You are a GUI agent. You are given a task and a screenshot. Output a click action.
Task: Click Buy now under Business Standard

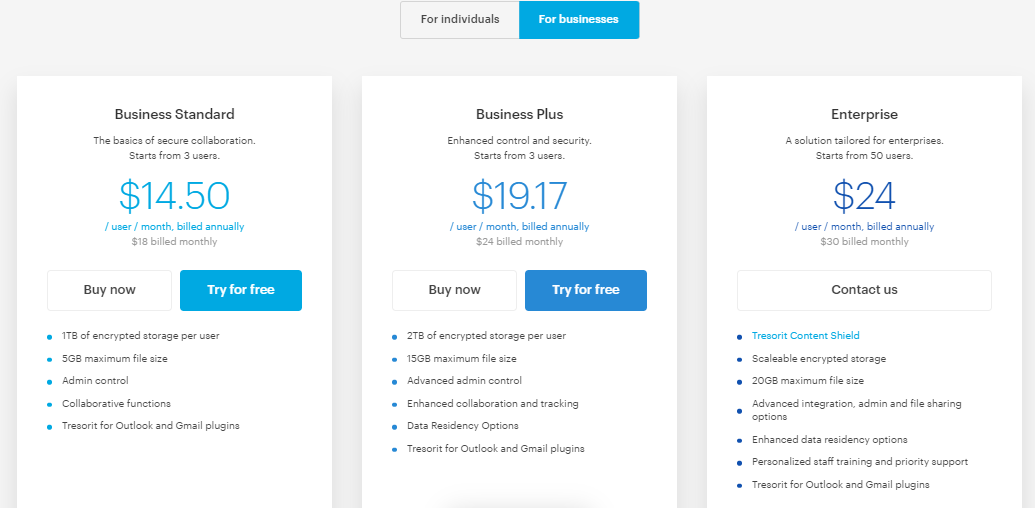click(109, 290)
